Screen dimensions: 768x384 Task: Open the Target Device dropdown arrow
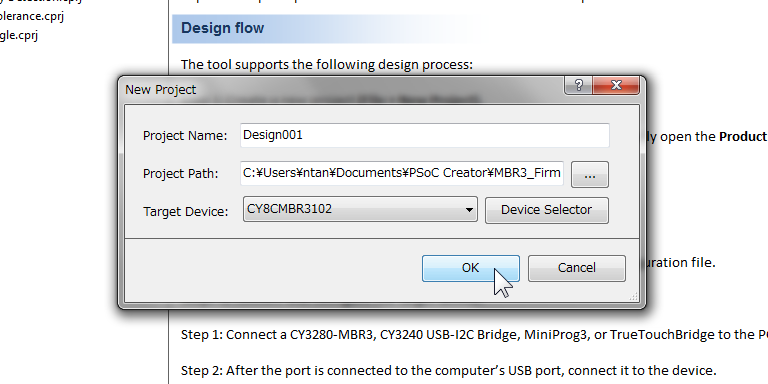(469, 210)
